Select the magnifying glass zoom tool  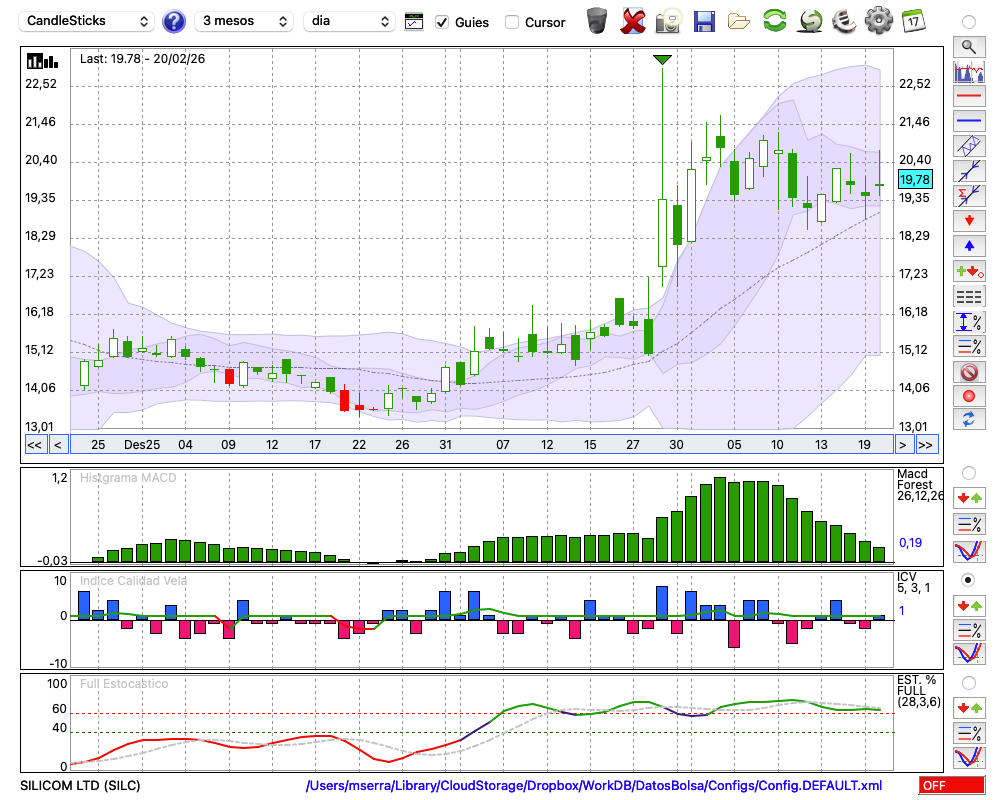pyautogui.click(x=968, y=46)
